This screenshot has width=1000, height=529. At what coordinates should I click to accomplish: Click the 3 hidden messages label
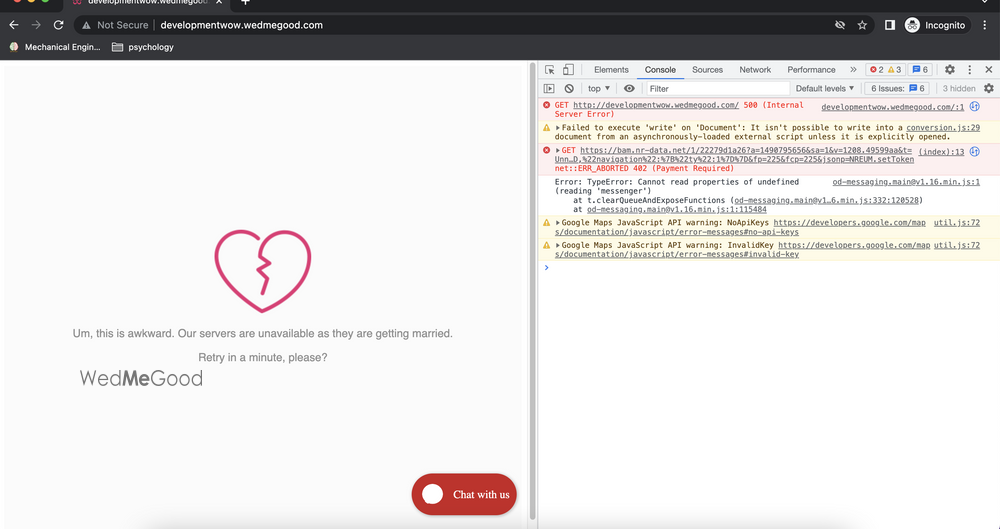pos(959,89)
